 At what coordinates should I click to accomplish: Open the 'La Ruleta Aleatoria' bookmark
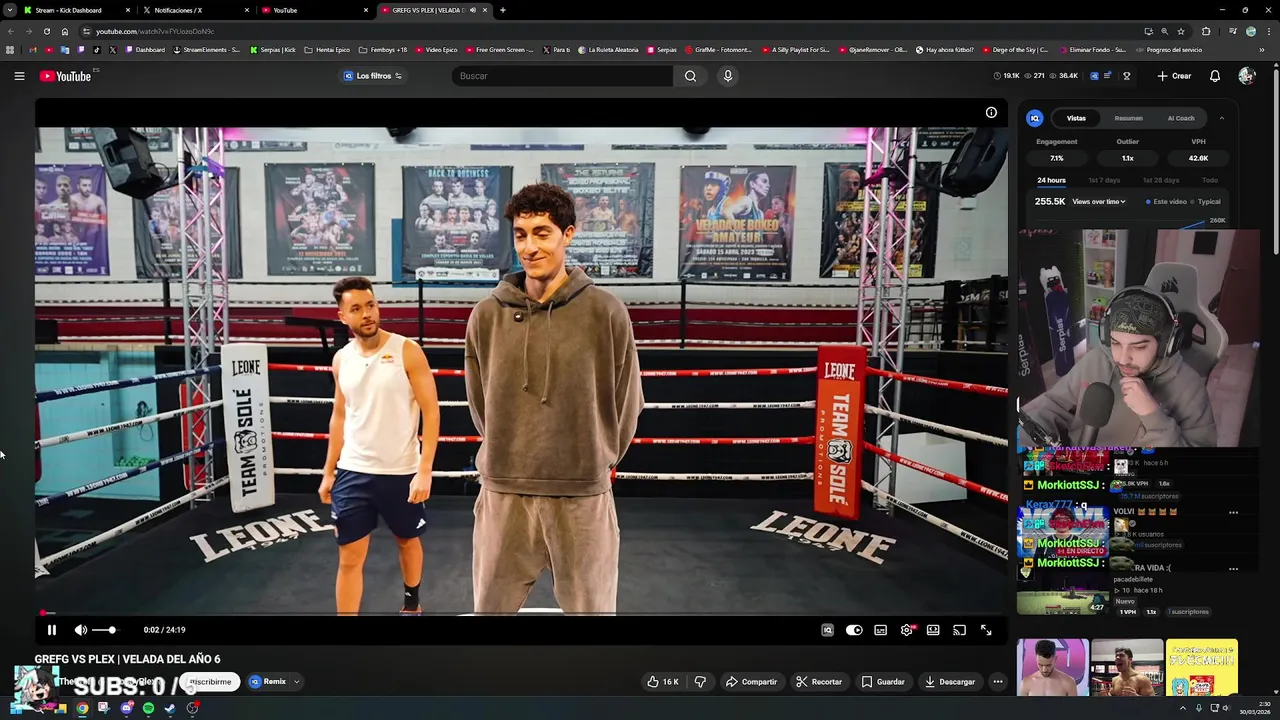tap(608, 50)
